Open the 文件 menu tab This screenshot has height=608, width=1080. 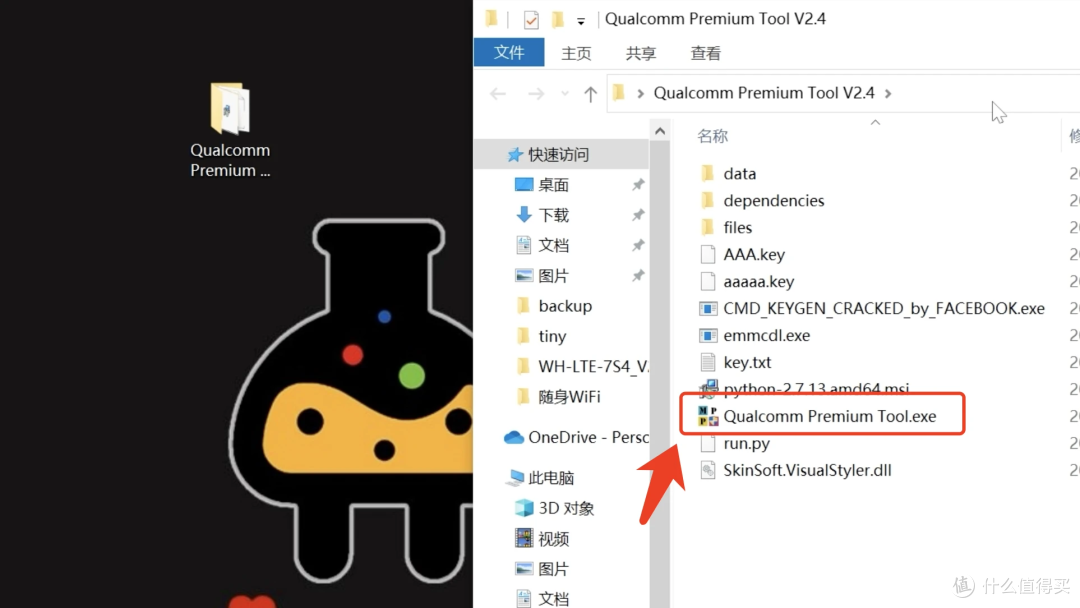[509, 52]
